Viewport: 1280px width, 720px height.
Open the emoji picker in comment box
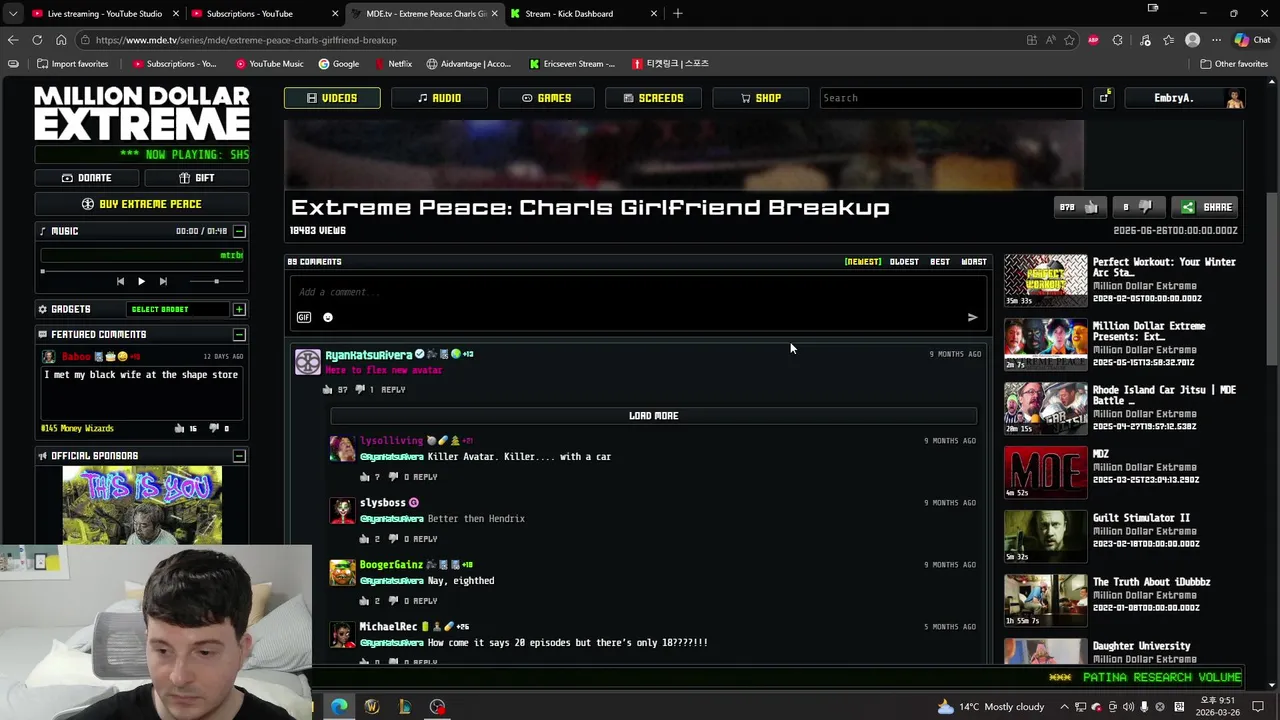327,318
